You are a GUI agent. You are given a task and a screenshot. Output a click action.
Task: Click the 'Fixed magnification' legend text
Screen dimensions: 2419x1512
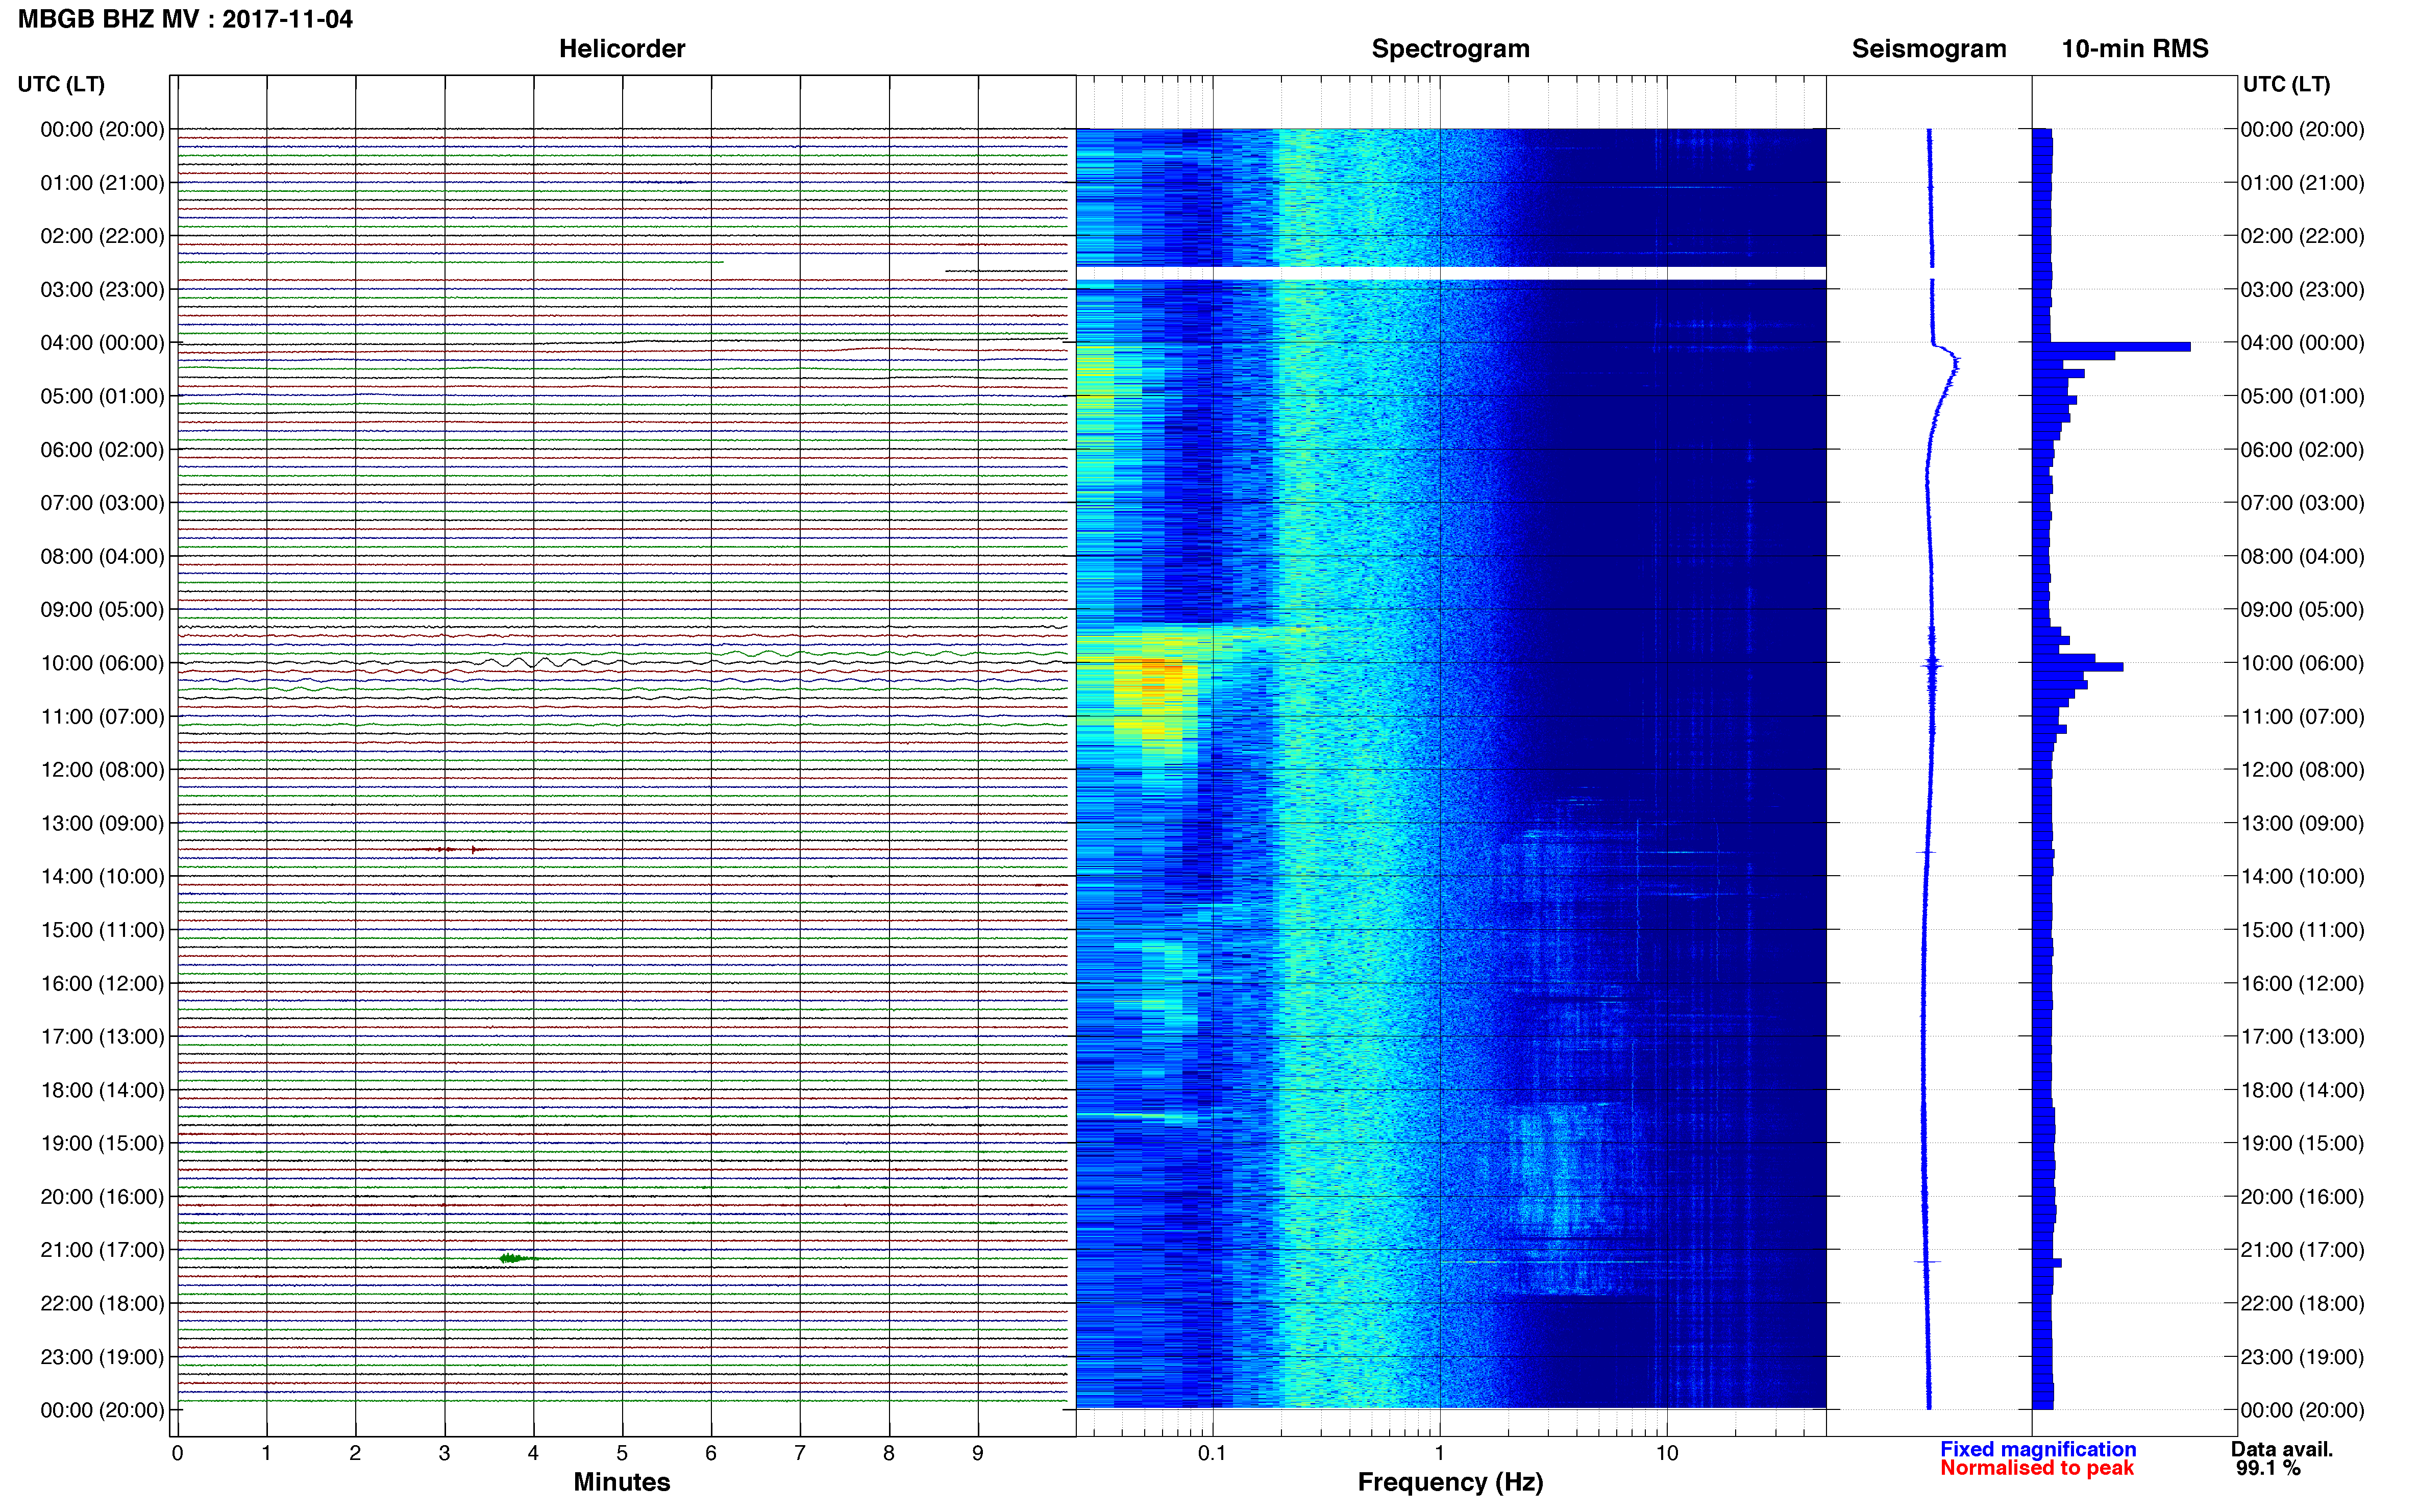2038,1449
